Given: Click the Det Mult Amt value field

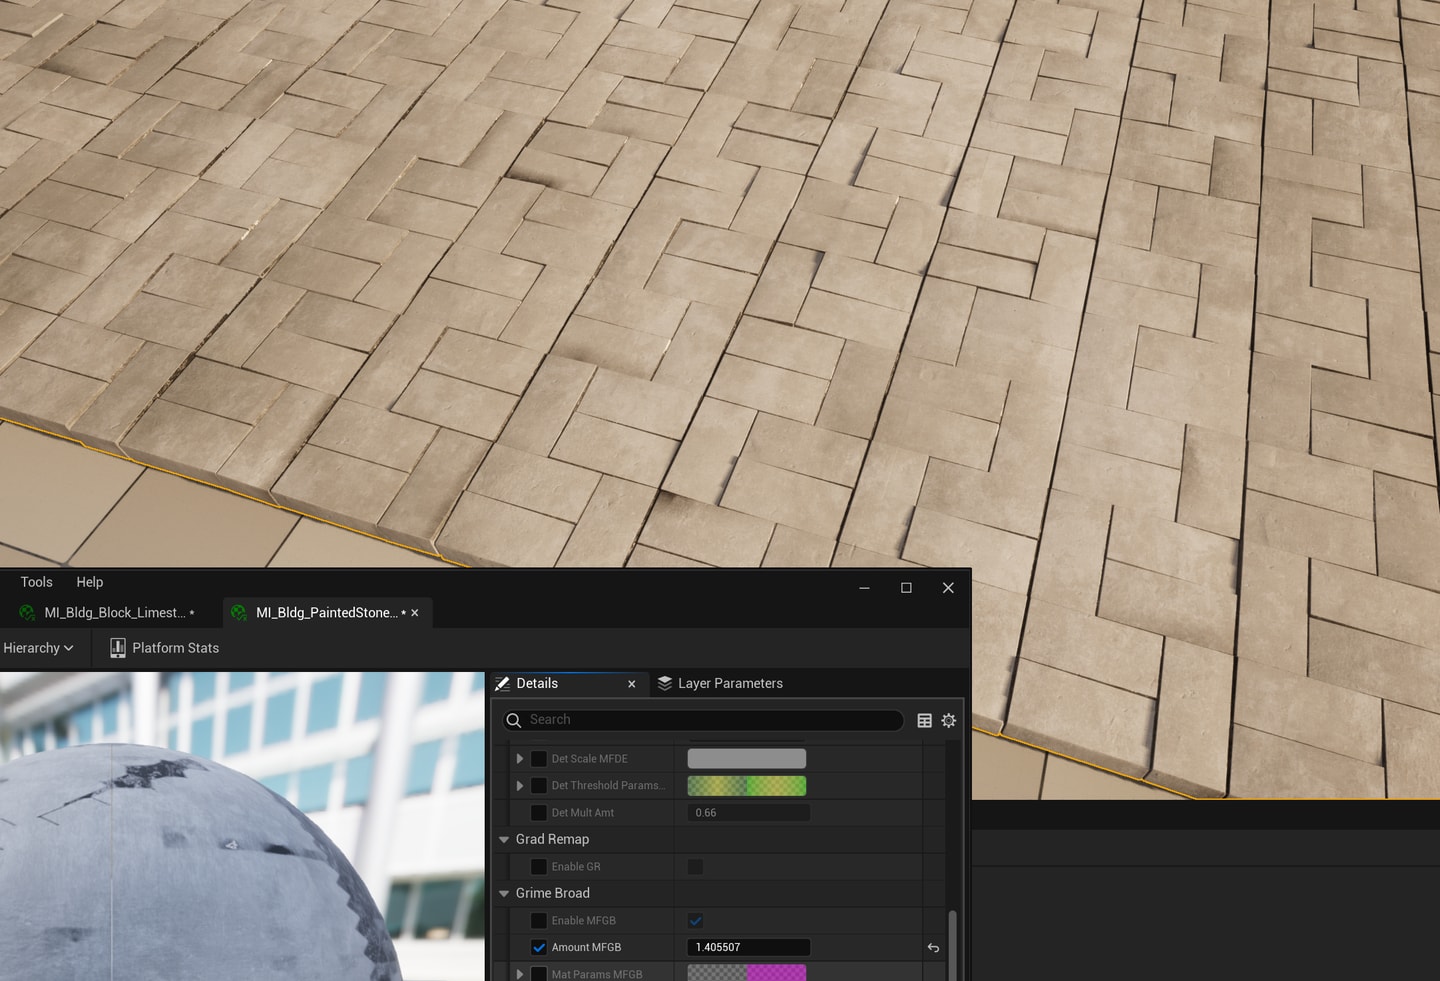Looking at the screenshot, I should pos(749,813).
